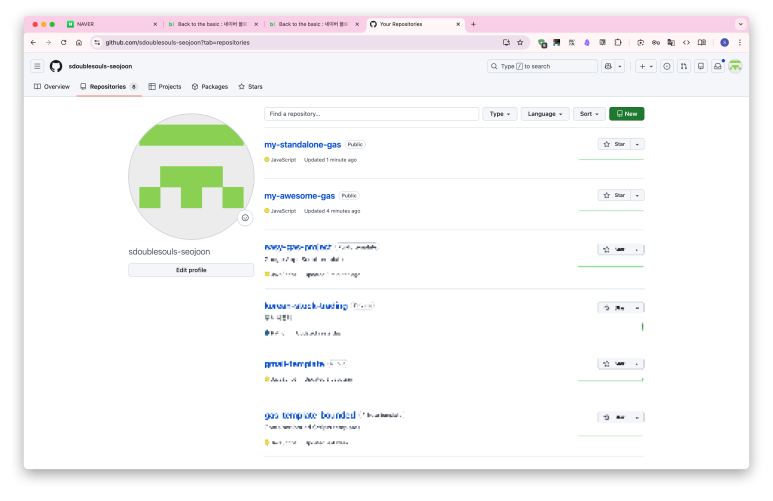This screenshot has height=501, width=773.
Task: Click the browser reload button
Action: coord(63,42)
